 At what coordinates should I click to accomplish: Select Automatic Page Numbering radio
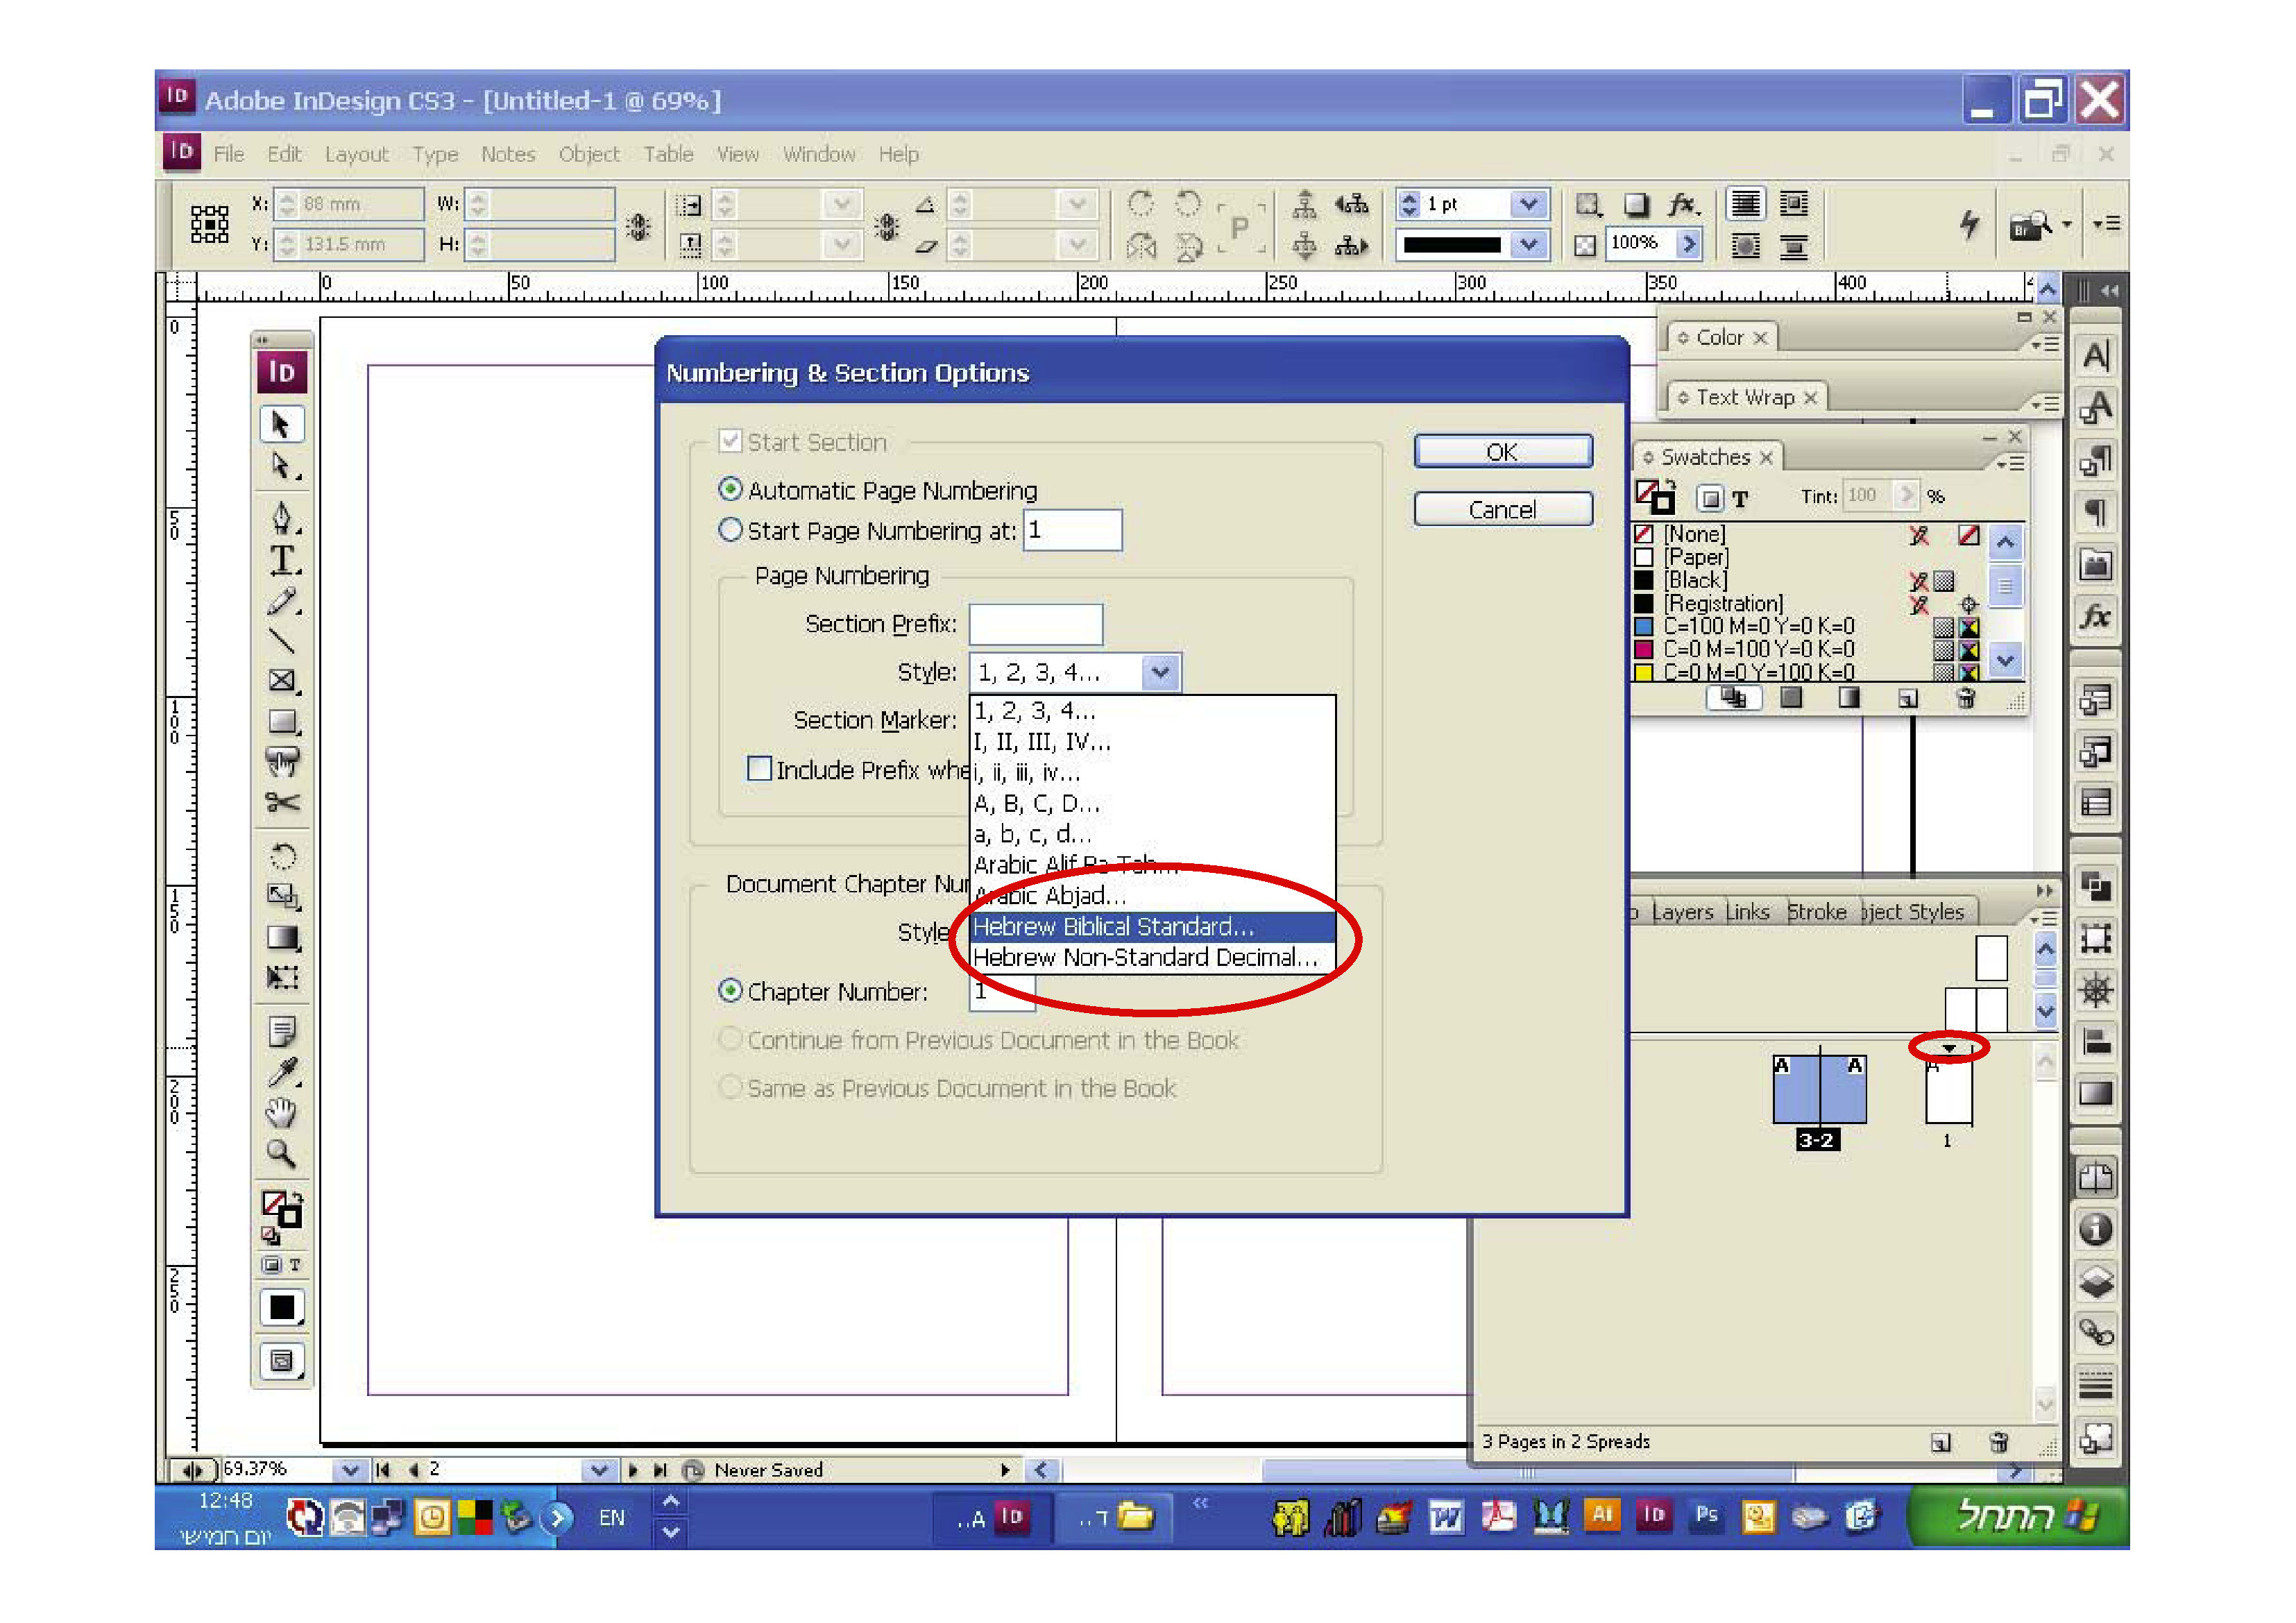click(731, 490)
